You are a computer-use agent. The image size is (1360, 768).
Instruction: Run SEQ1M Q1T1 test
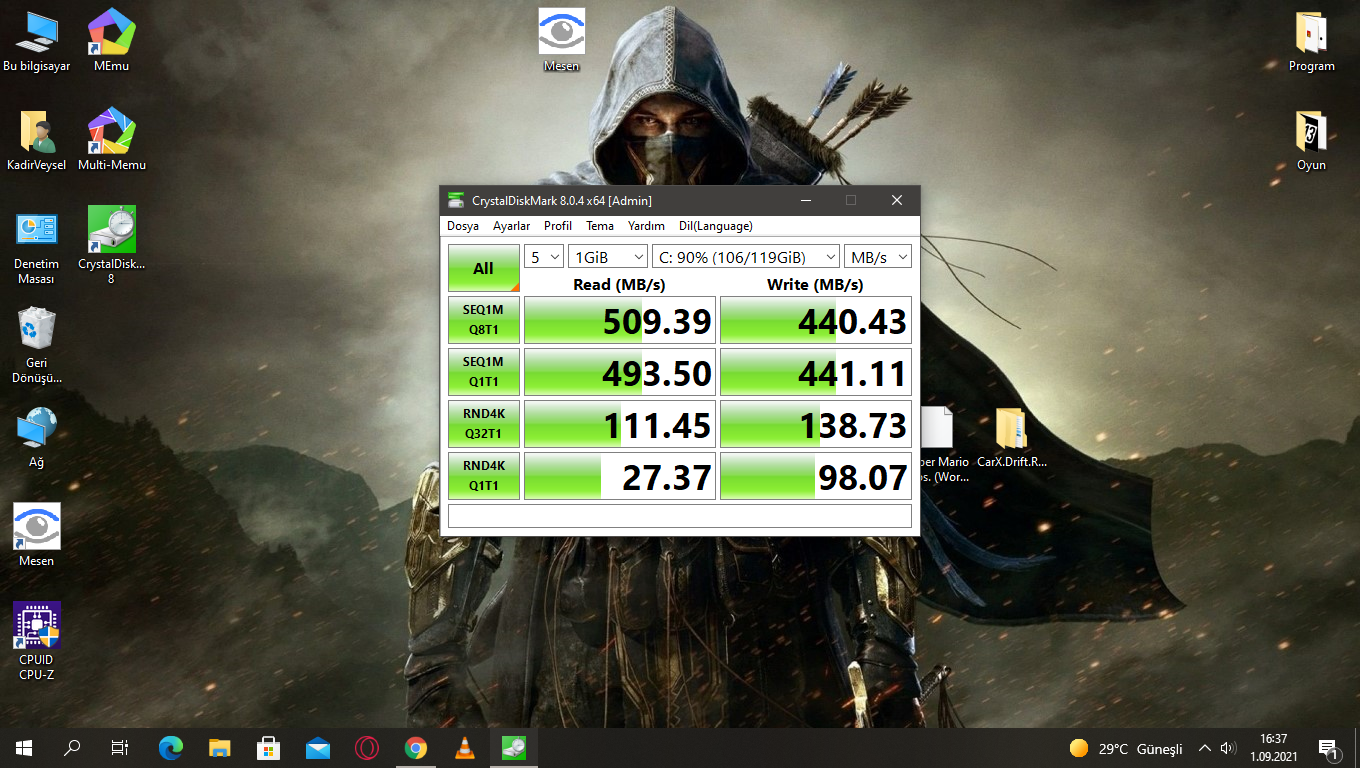(x=484, y=372)
